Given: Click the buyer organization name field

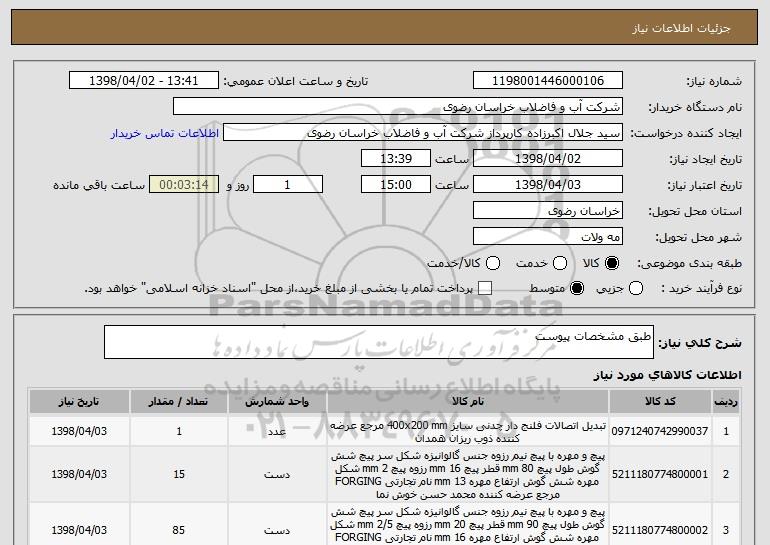Looking at the screenshot, I should coord(398,107).
